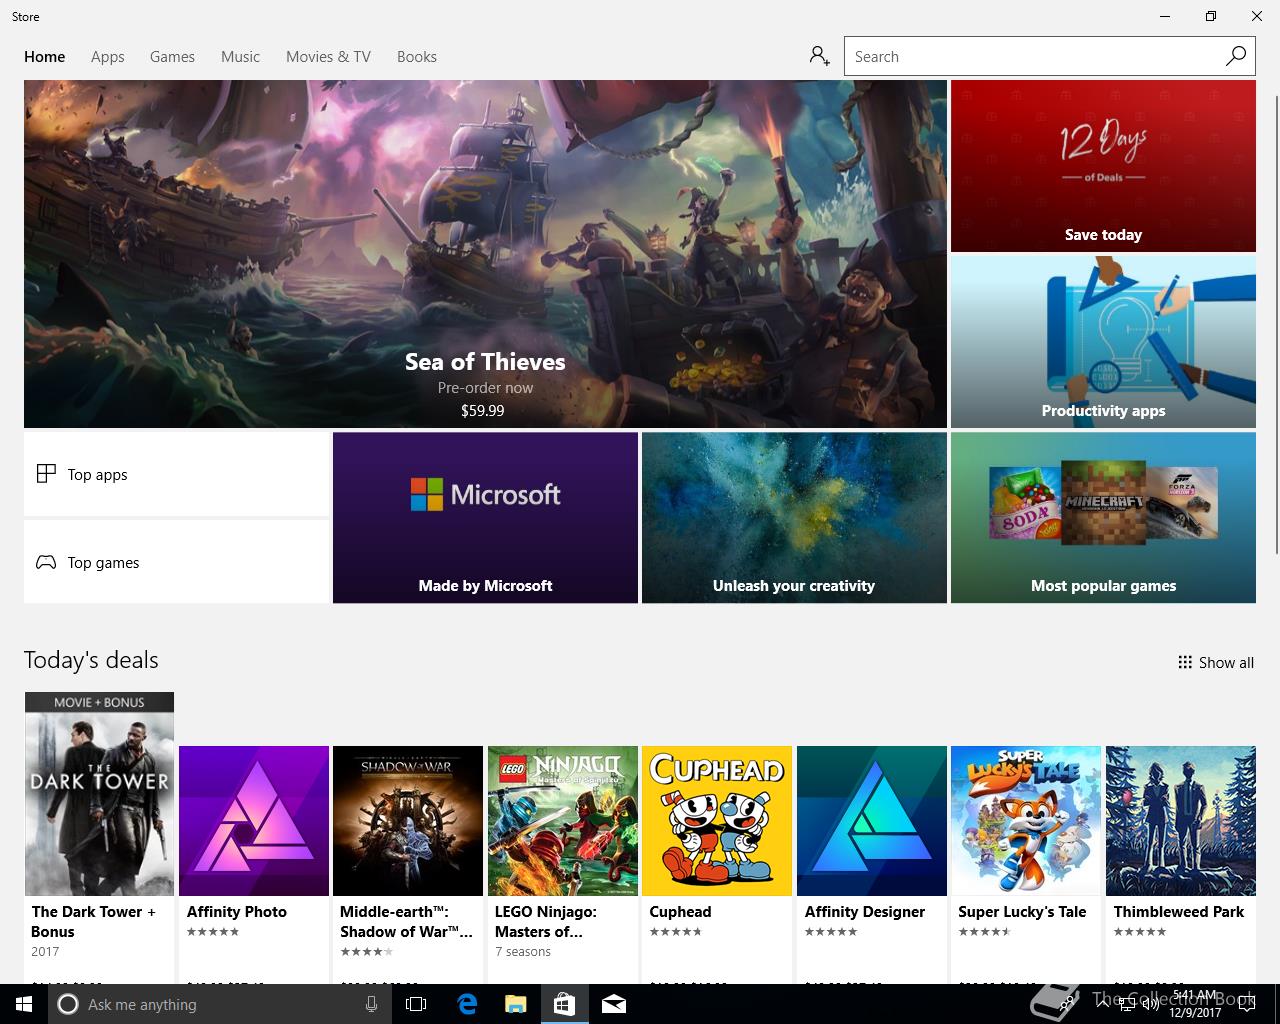Open the 'Thimbleweed Park' title text
Screen dimensions: 1280x1024
[x=1179, y=911]
